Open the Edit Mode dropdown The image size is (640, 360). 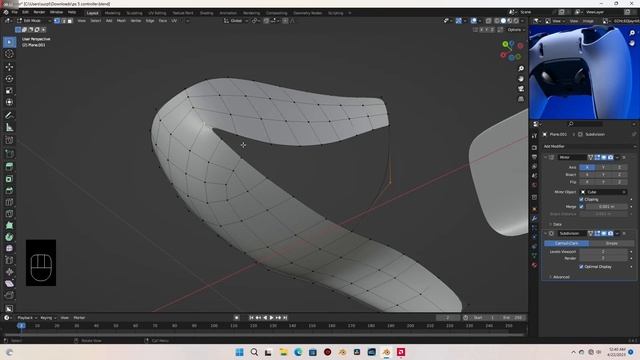33,21
